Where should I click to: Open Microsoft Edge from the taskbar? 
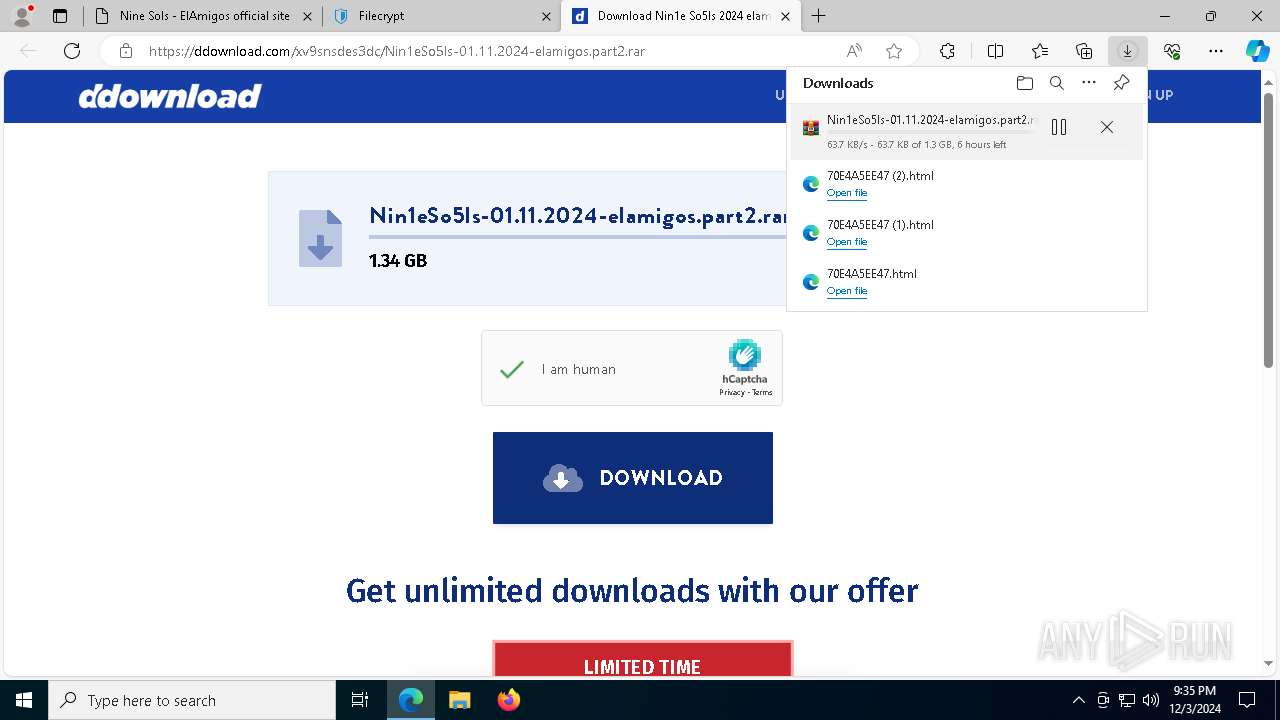tap(411, 700)
